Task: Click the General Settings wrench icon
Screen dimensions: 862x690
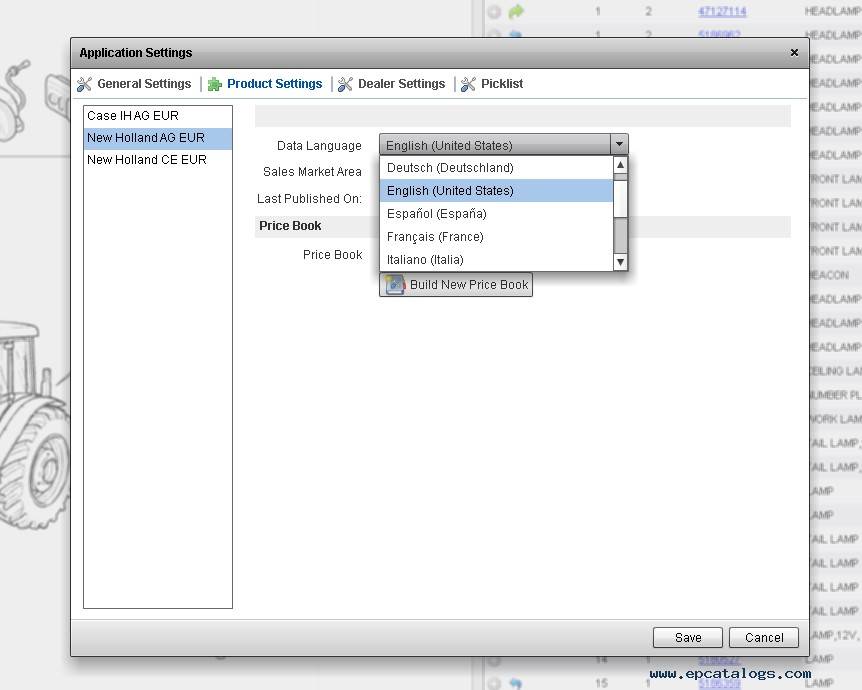Action: pos(85,84)
